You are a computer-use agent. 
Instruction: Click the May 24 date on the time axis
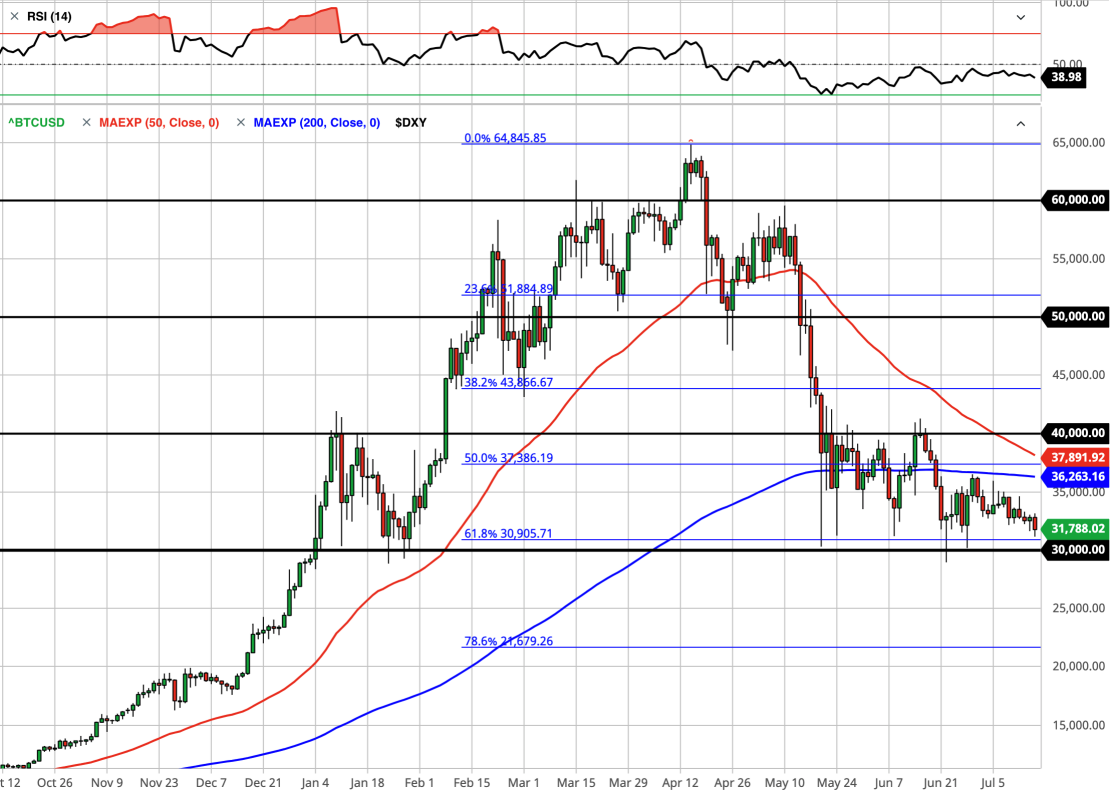coord(837,783)
